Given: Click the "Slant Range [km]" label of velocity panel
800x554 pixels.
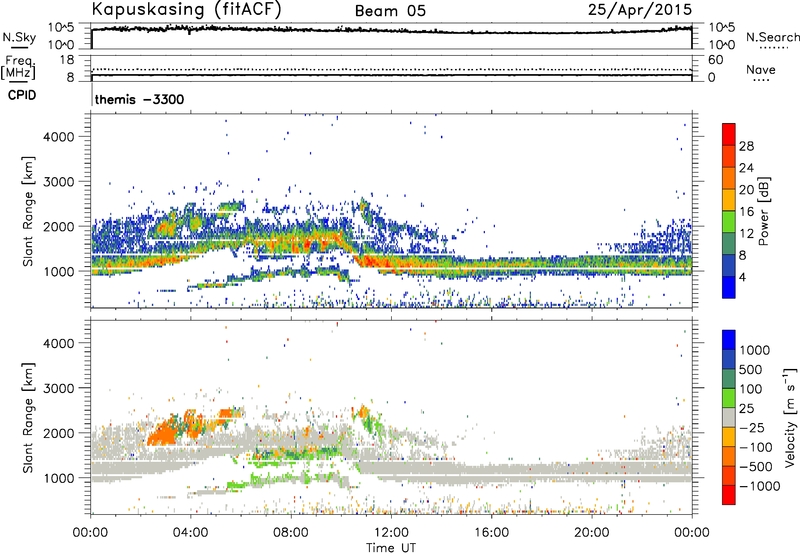Looking at the screenshot, I should pyautogui.click(x=28, y=417).
